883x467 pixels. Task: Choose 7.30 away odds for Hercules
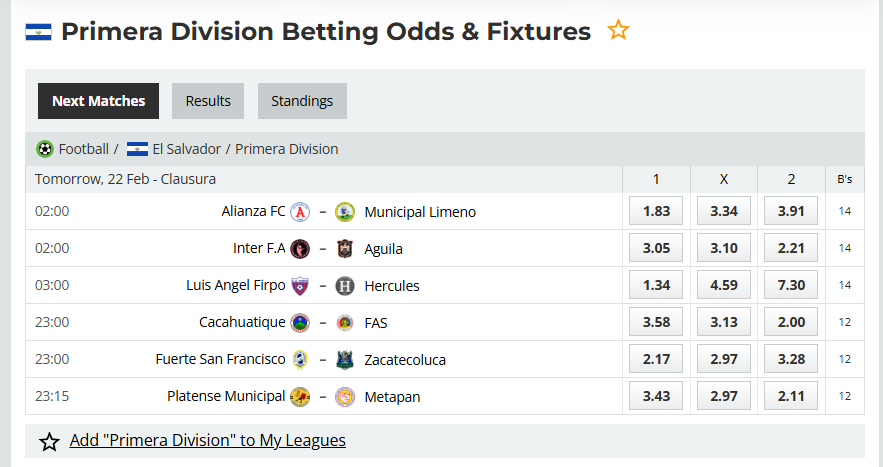pos(791,286)
